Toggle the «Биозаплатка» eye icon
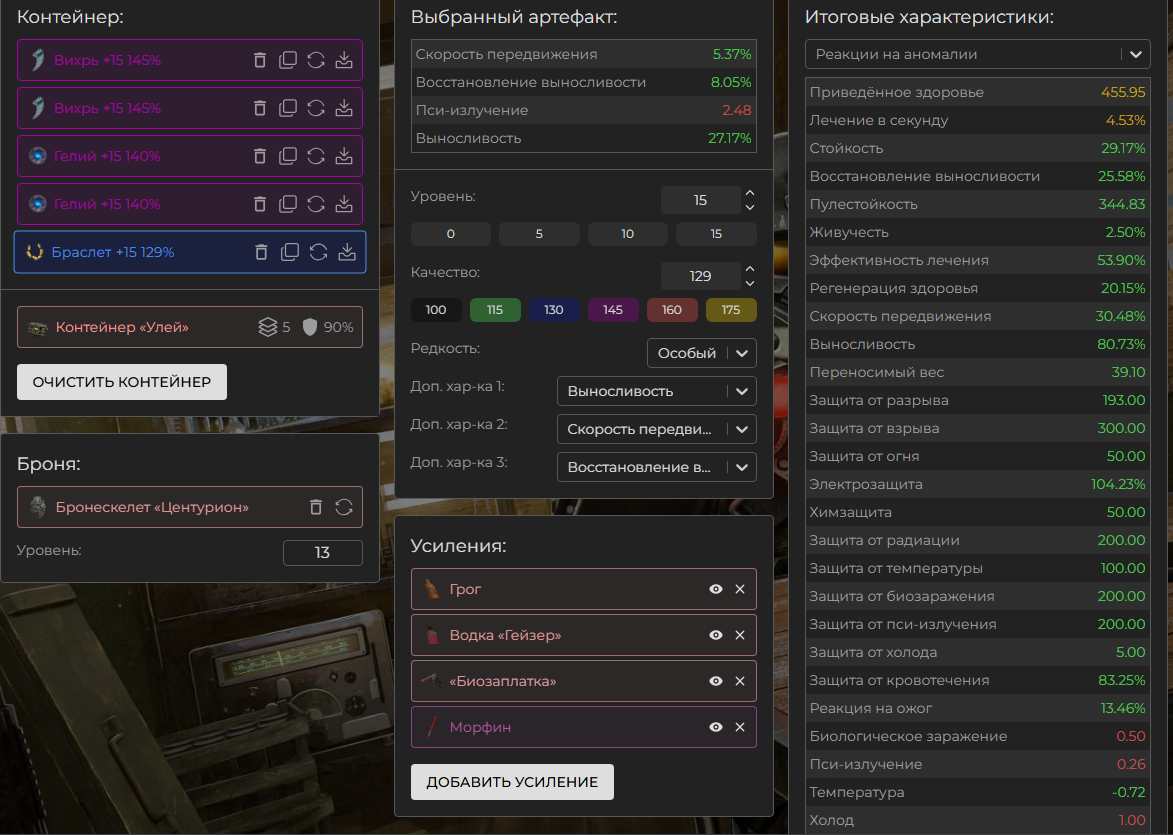Viewport: 1173px width, 835px height. tap(716, 681)
